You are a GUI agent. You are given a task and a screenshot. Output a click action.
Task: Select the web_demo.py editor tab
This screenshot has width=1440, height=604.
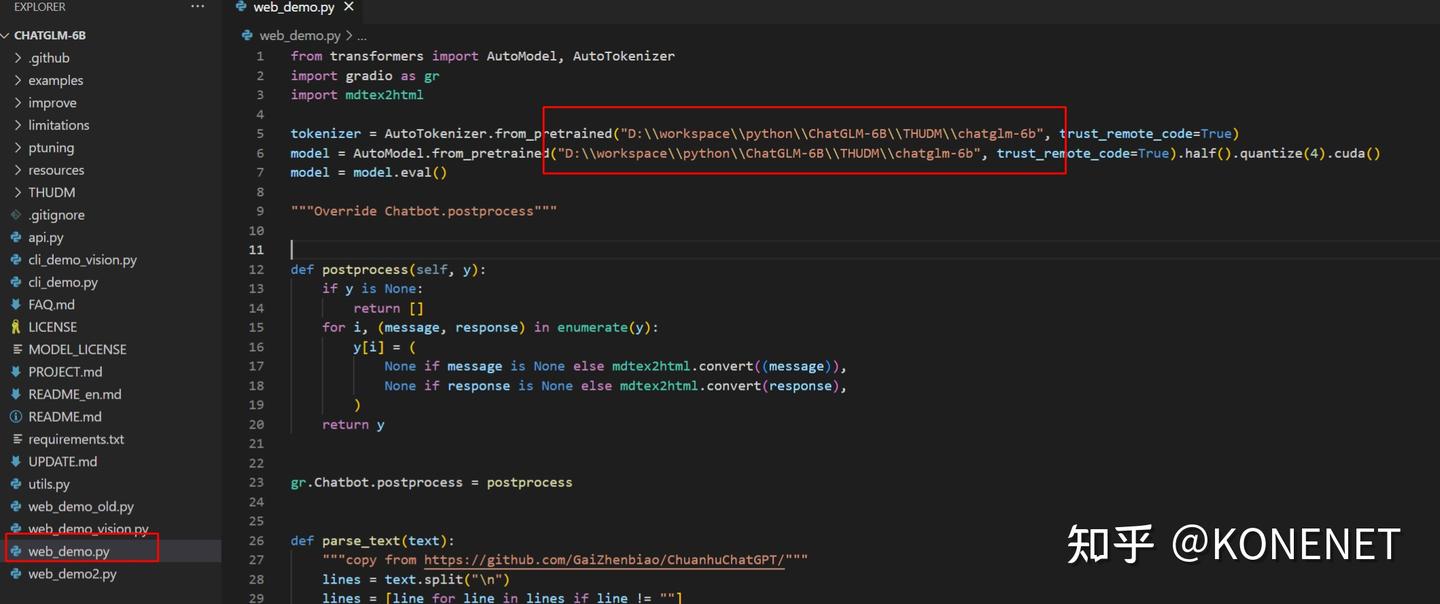click(294, 7)
